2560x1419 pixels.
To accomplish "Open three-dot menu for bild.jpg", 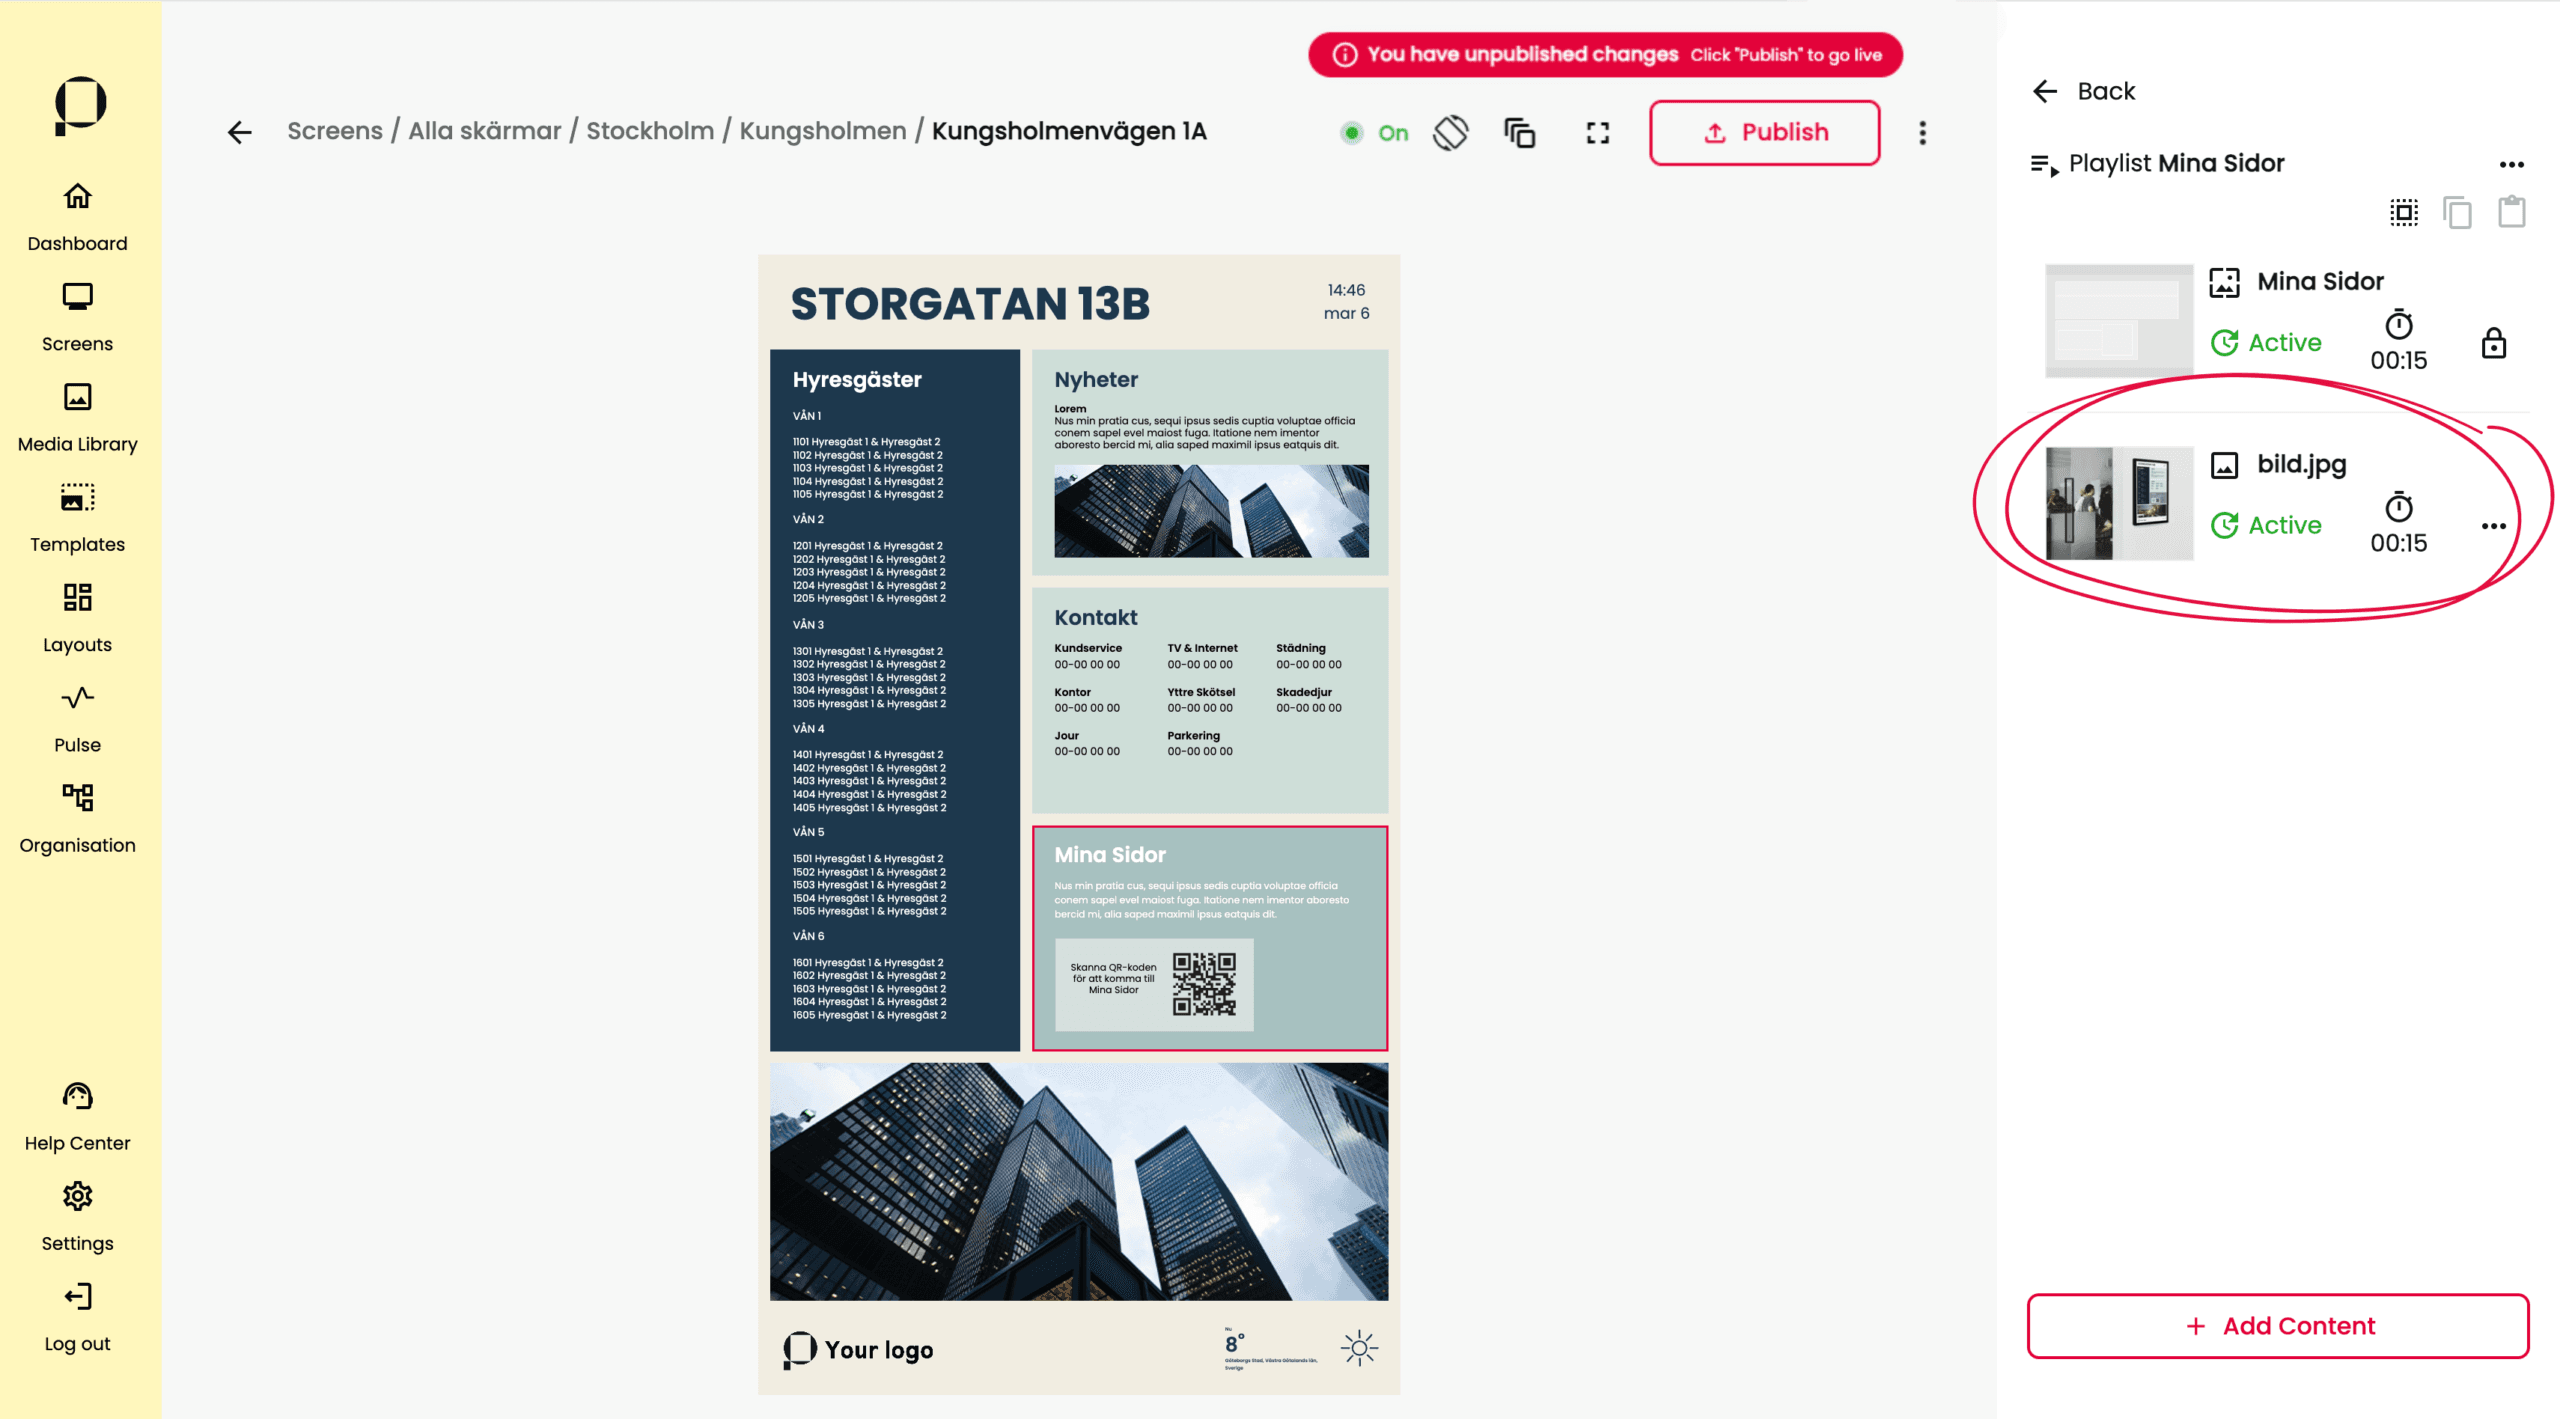I will tap(2493, 526).
